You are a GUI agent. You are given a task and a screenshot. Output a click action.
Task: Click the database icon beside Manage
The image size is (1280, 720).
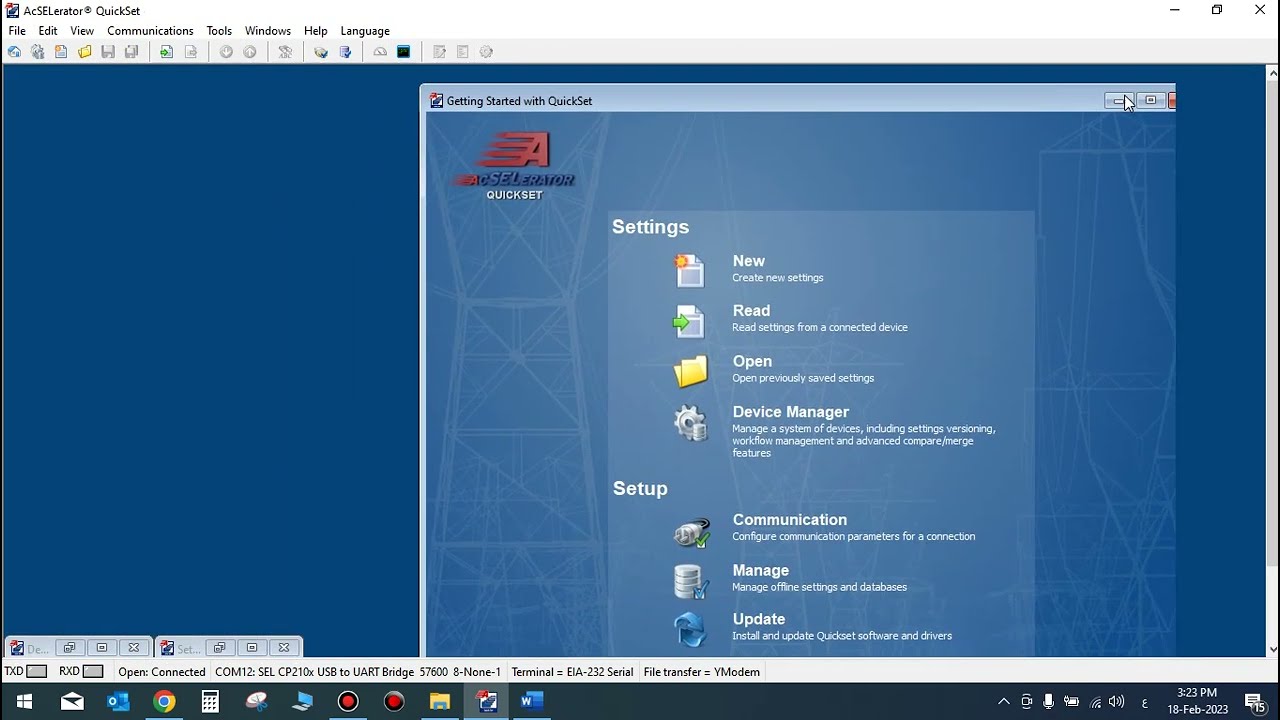coord(690,580)
